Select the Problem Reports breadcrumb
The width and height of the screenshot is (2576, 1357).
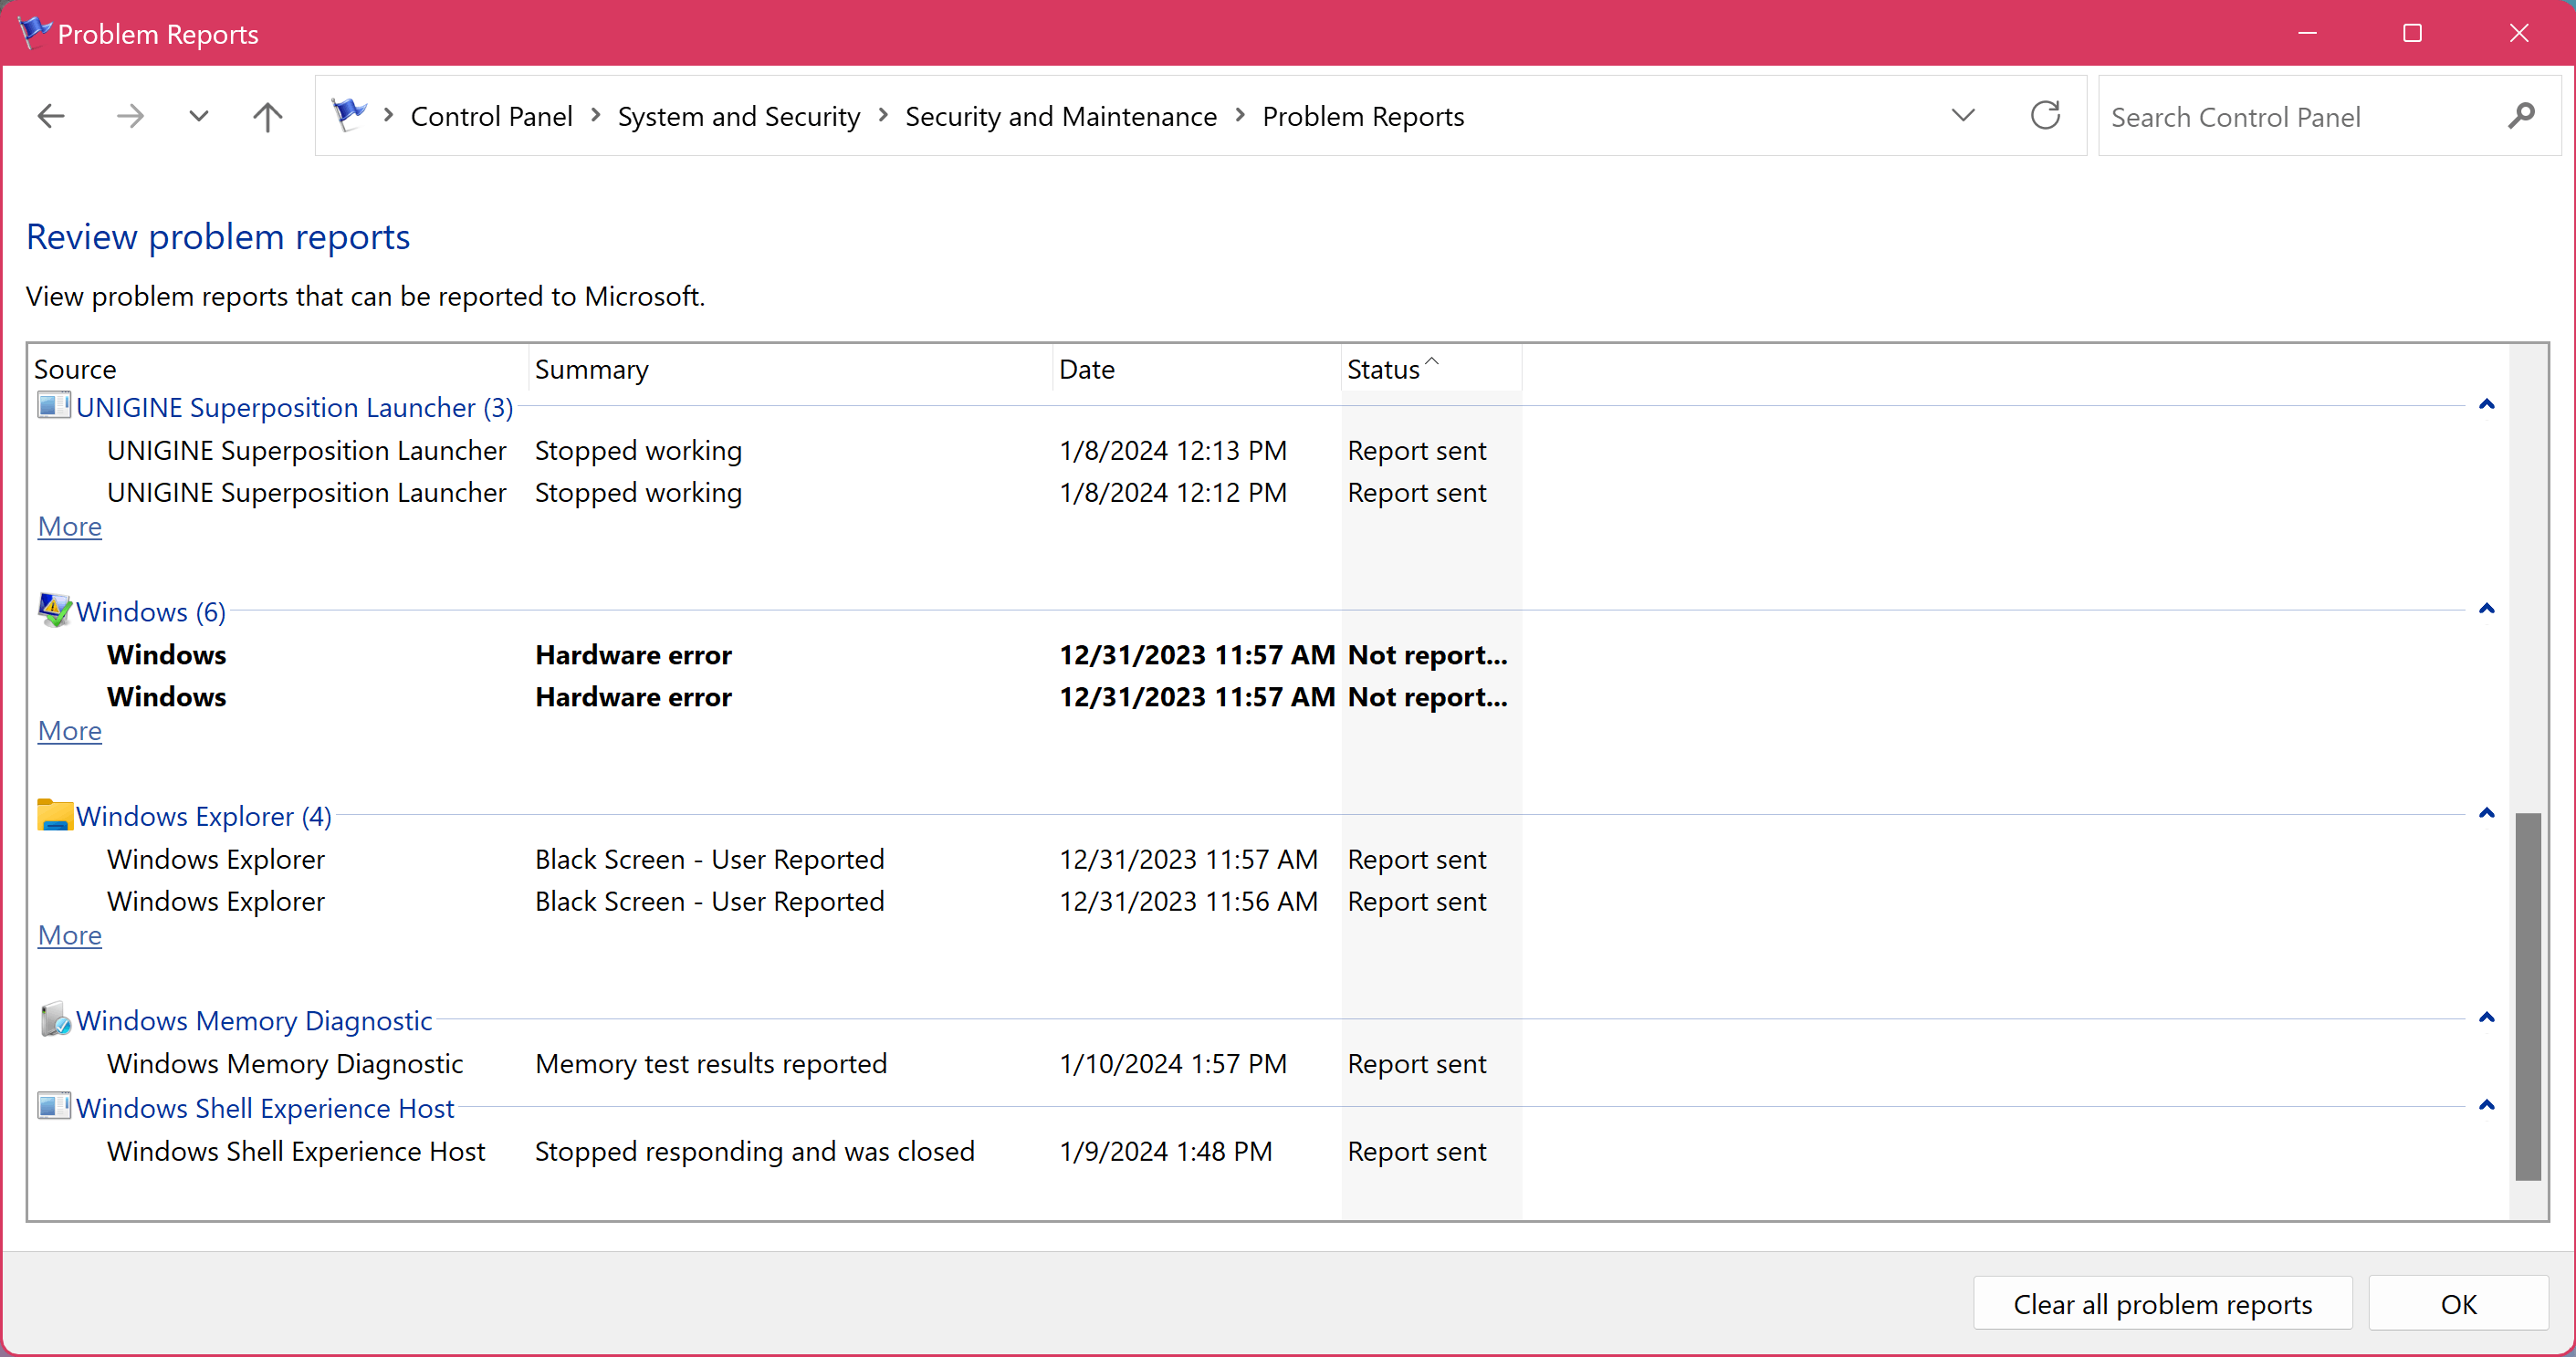pos(1363,116)
